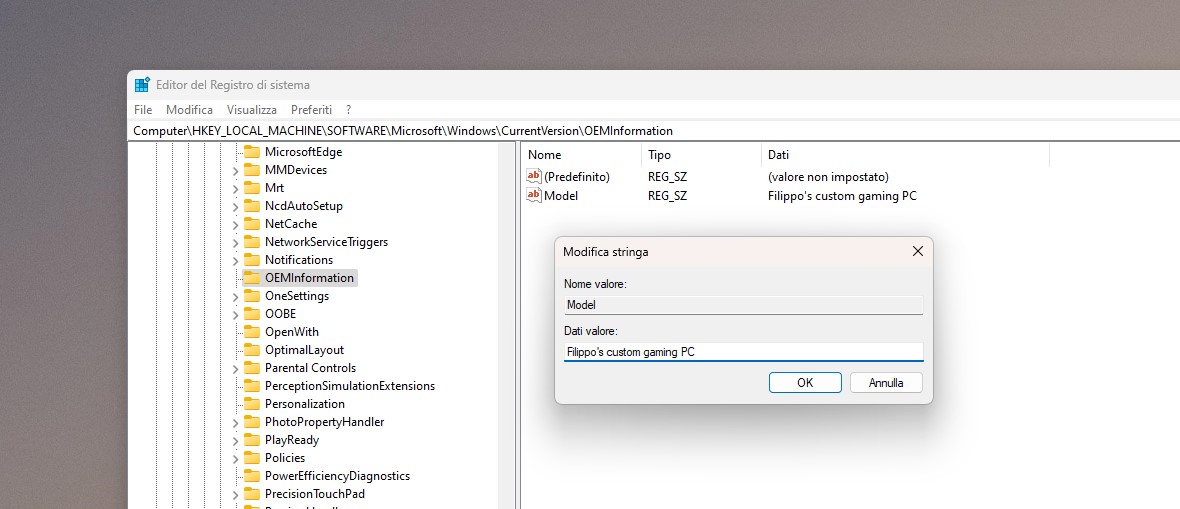Click the NcdAutoSetup folder icon
Viewport: 1180px width, 509px height.
click(251, 206)
